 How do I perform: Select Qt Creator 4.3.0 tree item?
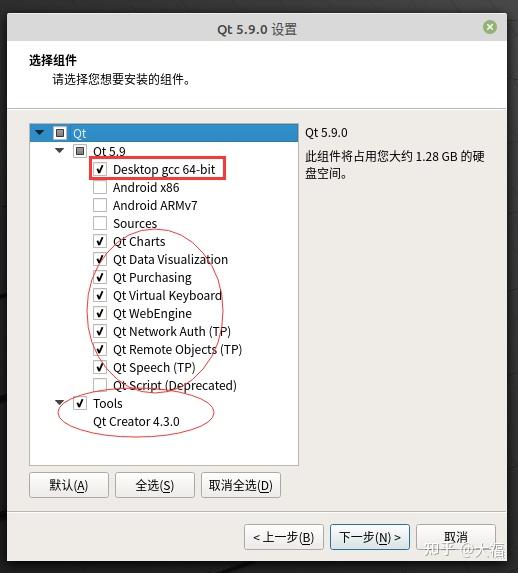pyautogui.click(x=136, y=421)
